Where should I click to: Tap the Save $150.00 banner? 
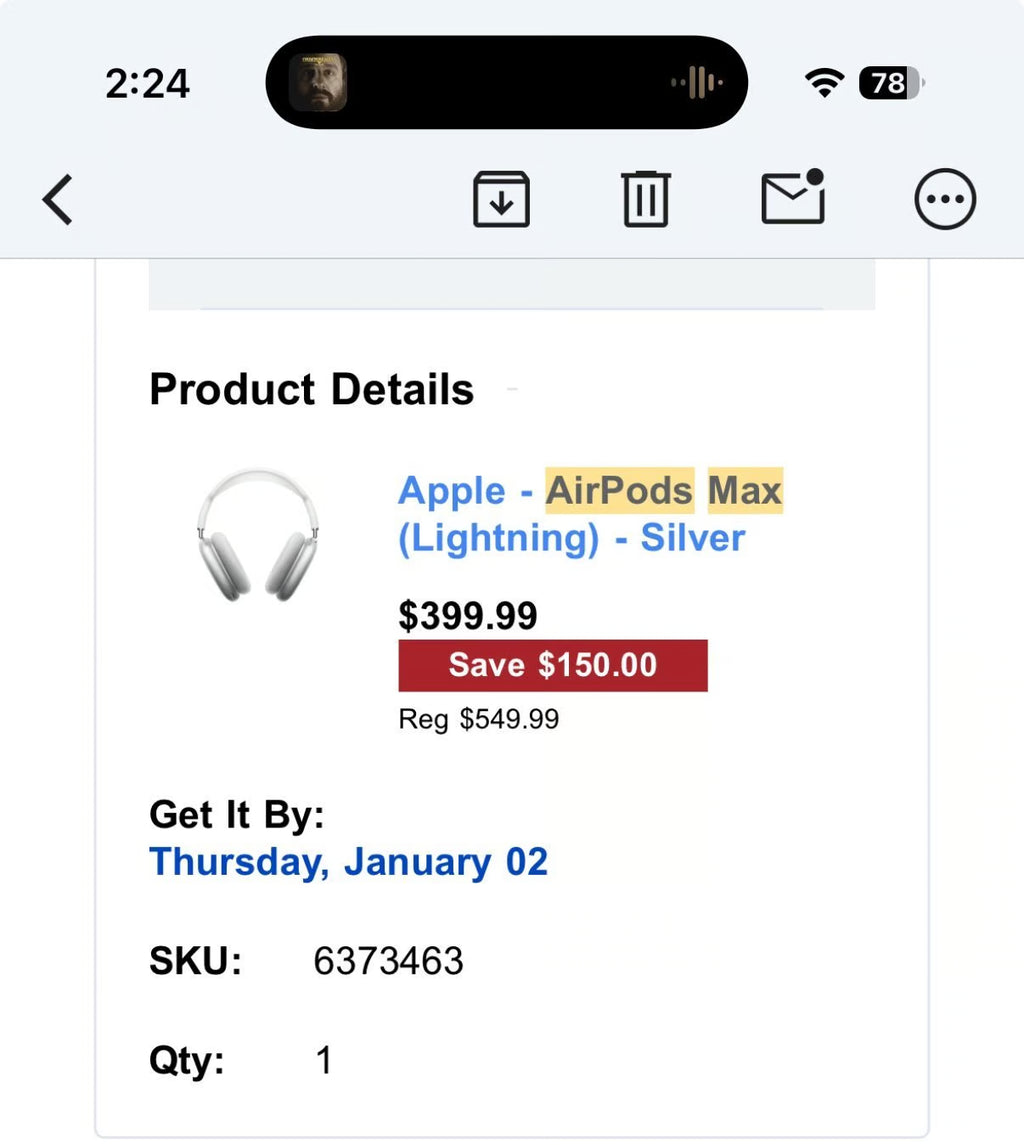553,665
